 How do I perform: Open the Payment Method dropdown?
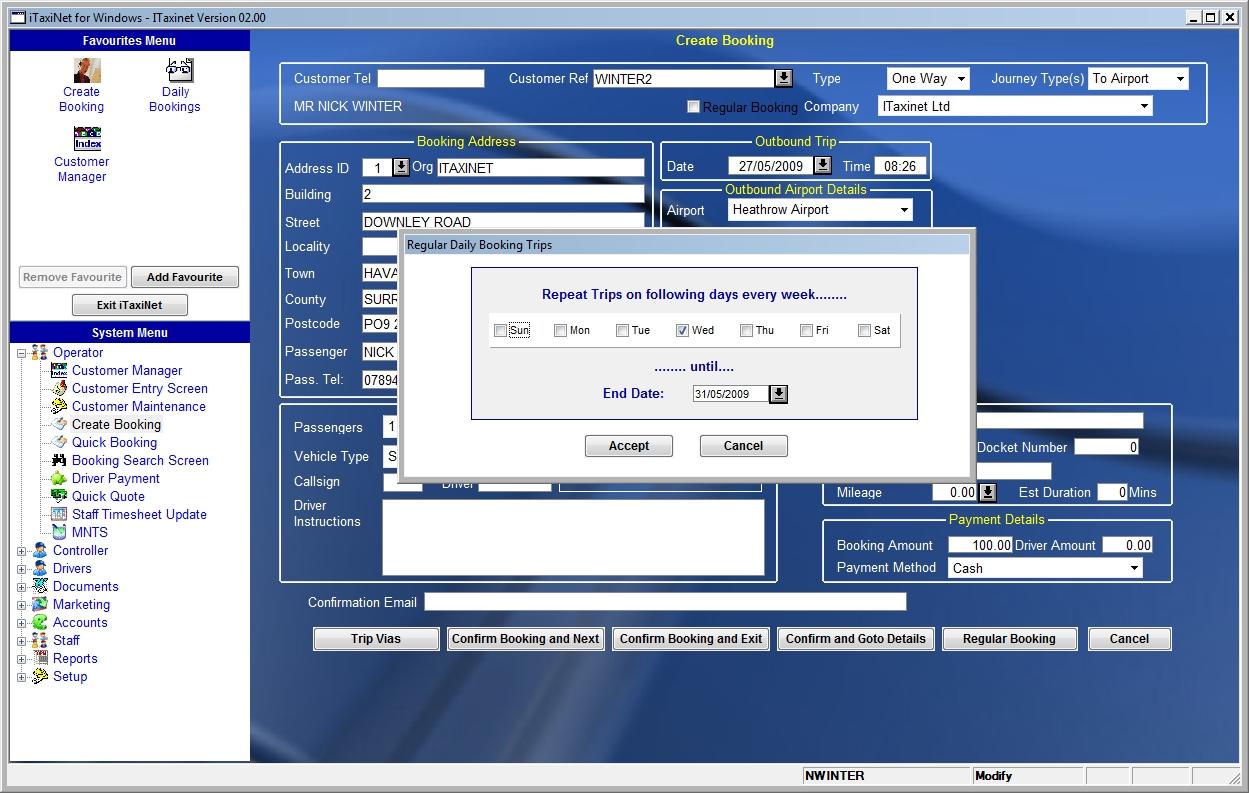(1134, 568)
